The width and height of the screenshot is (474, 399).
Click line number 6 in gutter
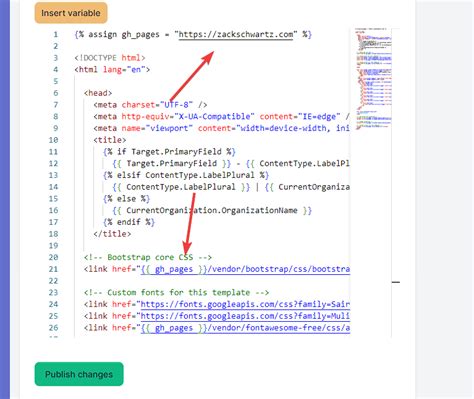(x=56, y=93)
